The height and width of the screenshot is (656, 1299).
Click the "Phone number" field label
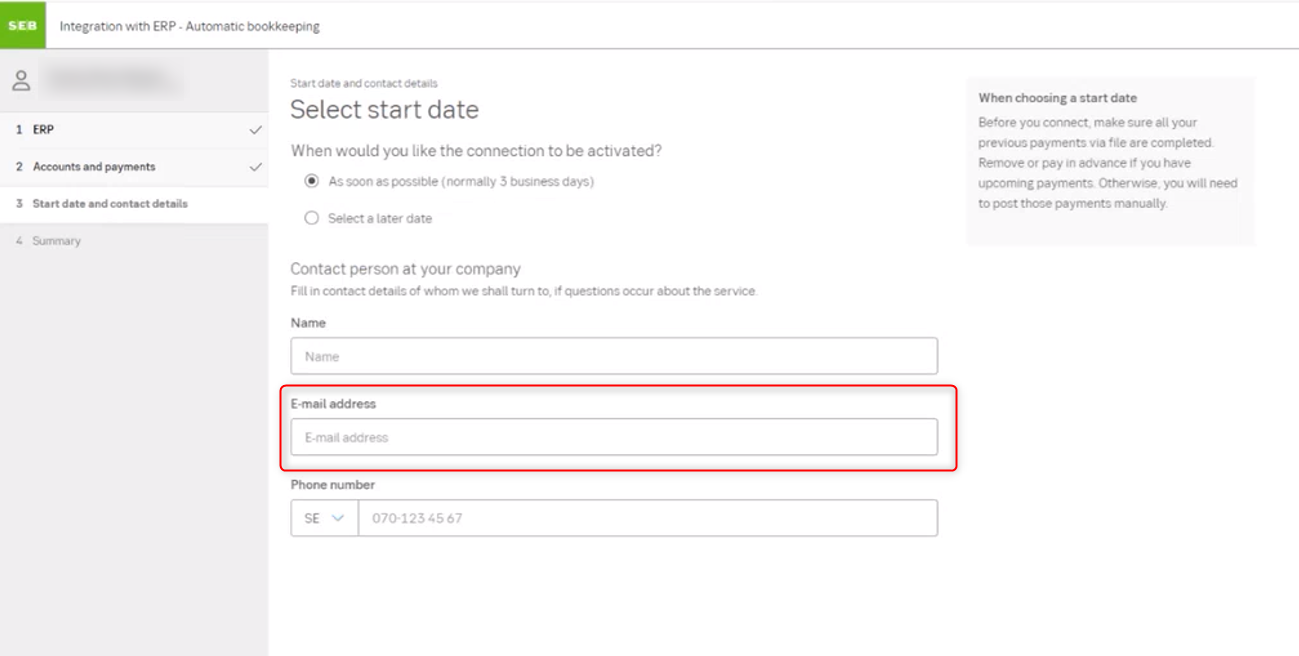tap(332, 485)
